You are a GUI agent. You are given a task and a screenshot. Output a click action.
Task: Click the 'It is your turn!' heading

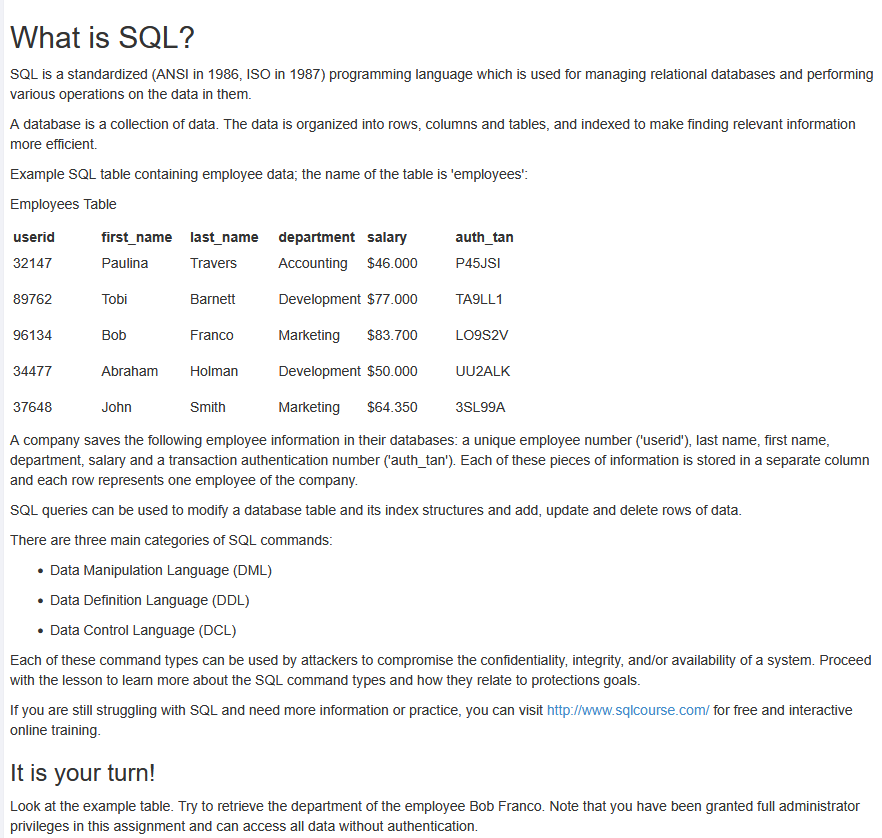click(x=83, y=773)
